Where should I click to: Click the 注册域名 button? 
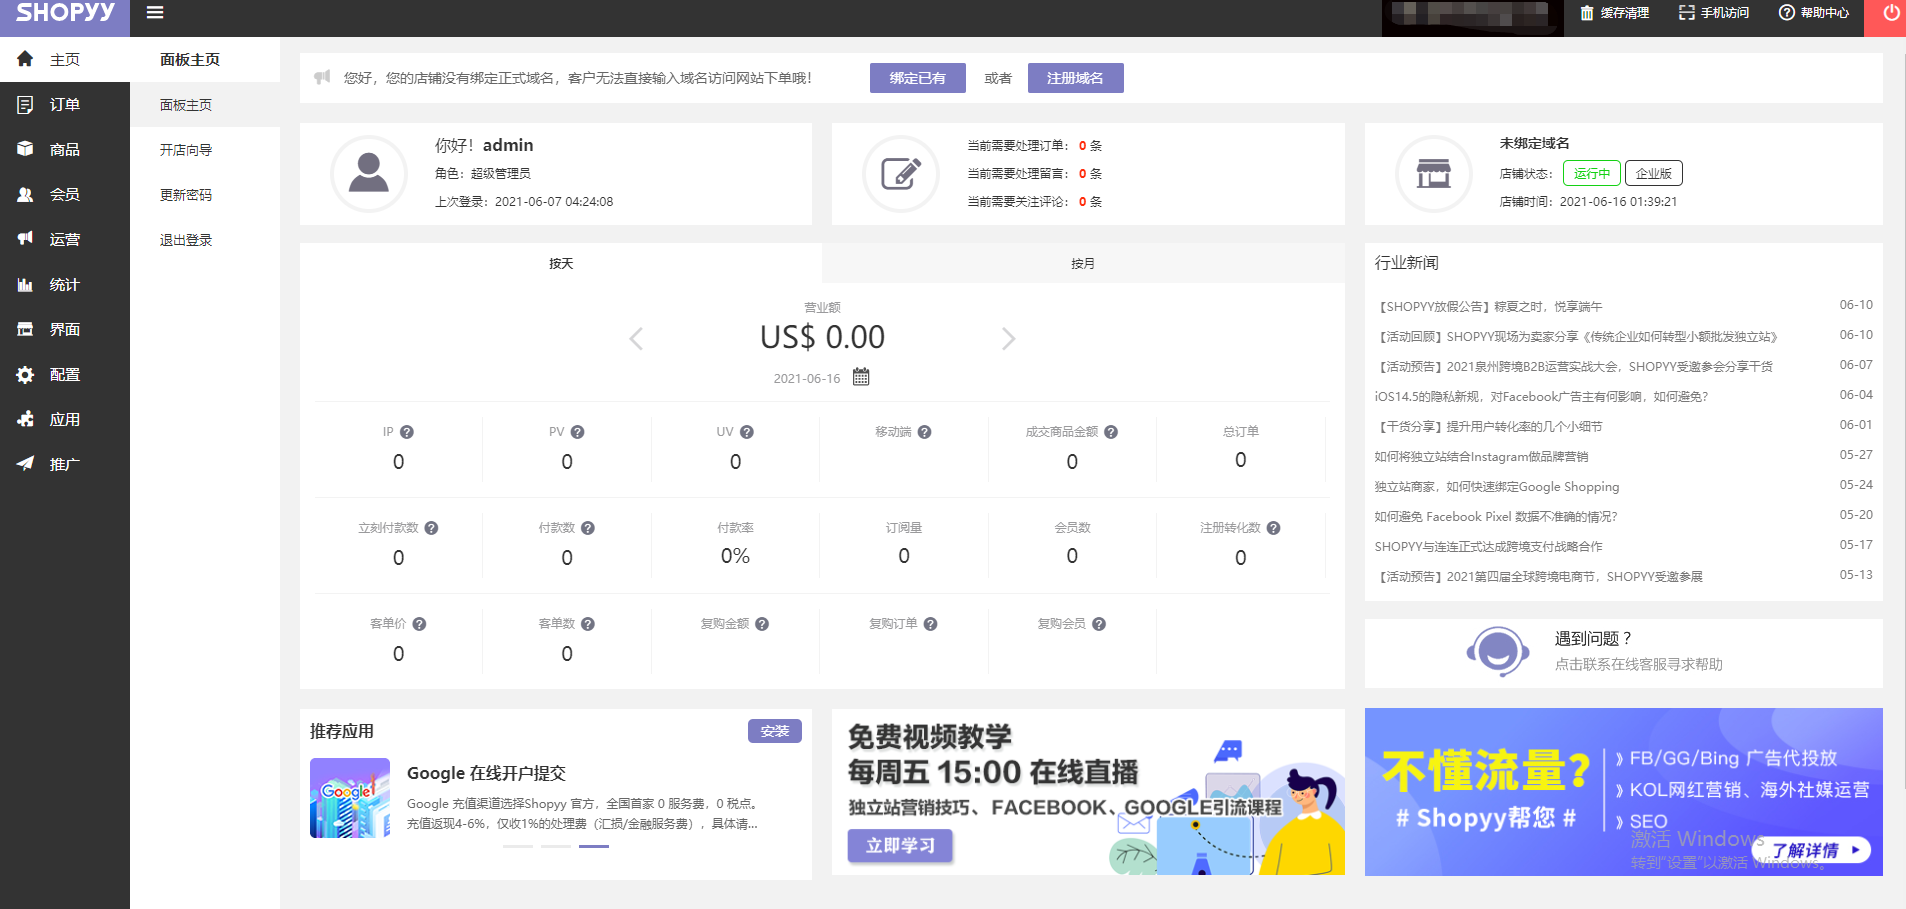tap(1075, 78)
